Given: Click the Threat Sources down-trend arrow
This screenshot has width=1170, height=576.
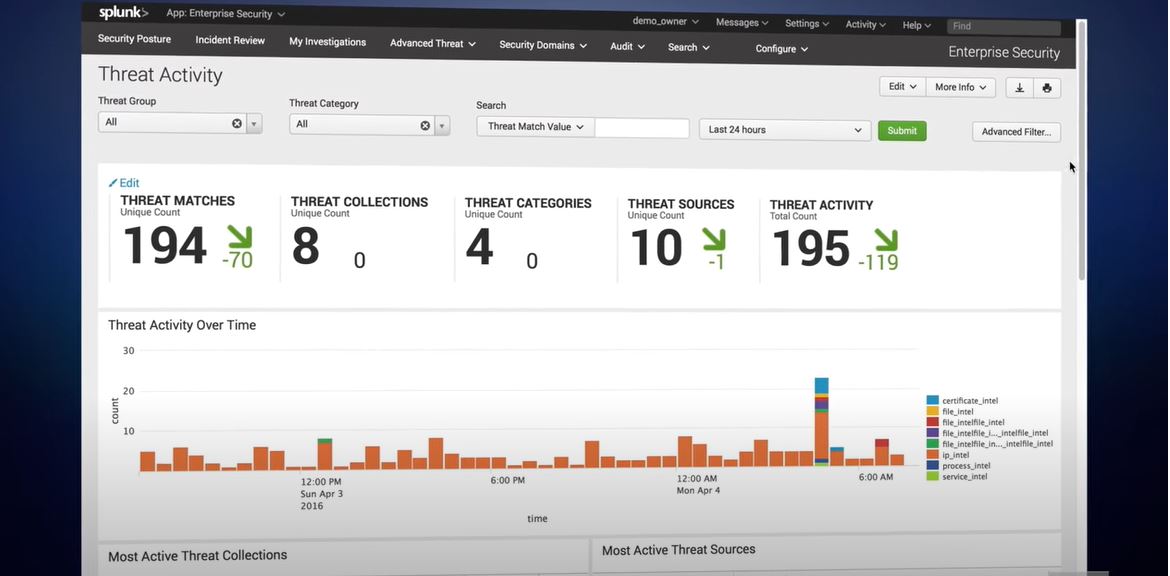Looking at the screenshot, I should pos(713,239).
